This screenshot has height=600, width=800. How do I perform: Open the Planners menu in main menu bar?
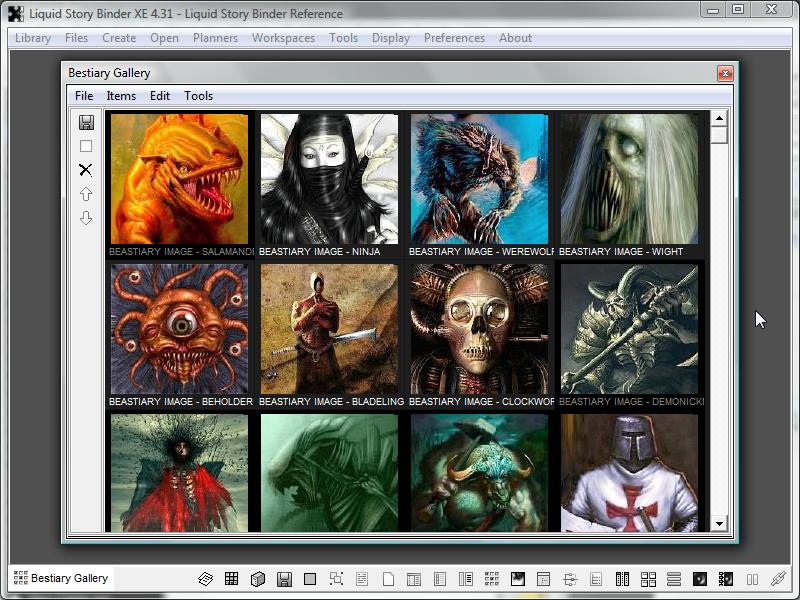[215, 38]
